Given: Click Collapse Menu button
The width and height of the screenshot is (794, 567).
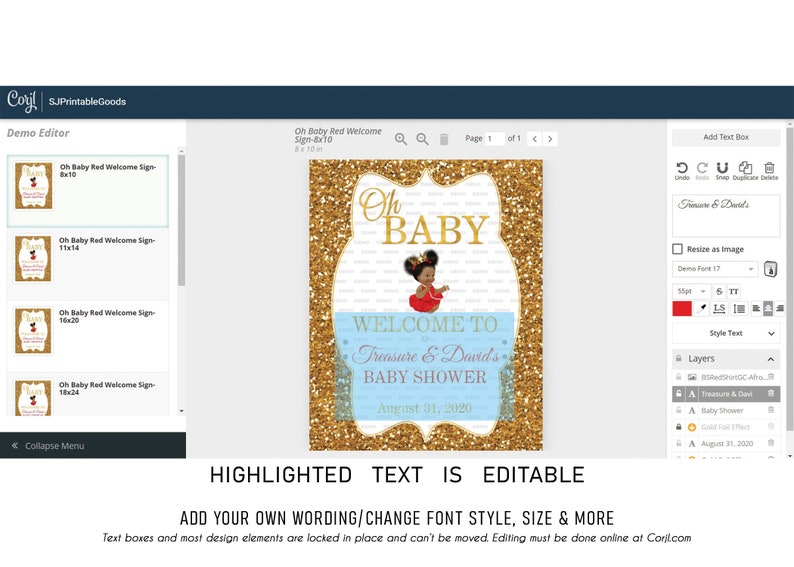Looking at the screenshot, I should [x=93, y=446].
